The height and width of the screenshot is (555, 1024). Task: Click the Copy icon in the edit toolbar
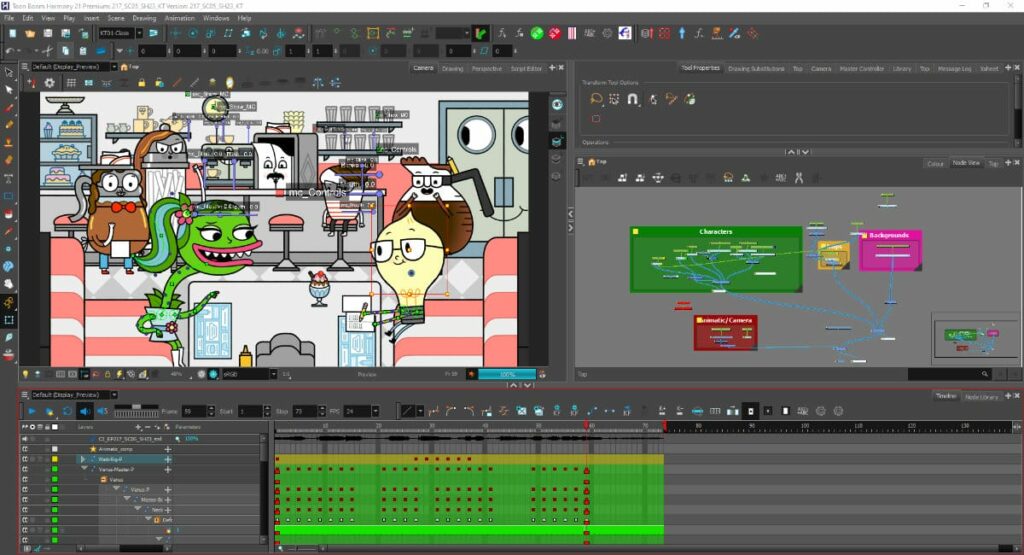coord(65,50)
